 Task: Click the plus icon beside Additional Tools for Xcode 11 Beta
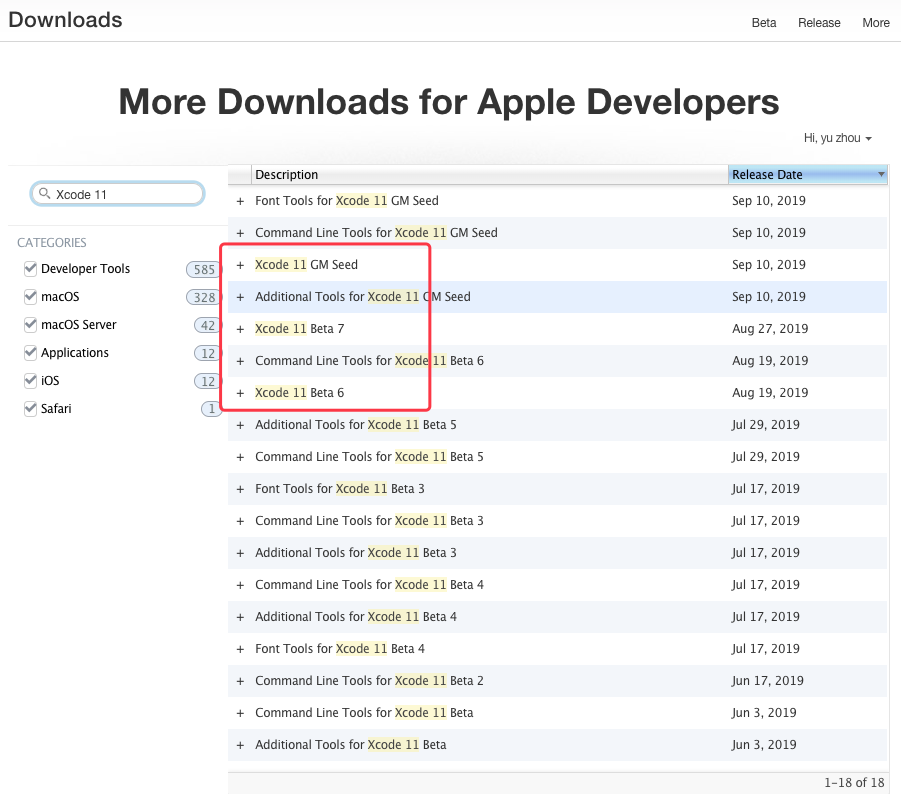[x=240, y=744]
